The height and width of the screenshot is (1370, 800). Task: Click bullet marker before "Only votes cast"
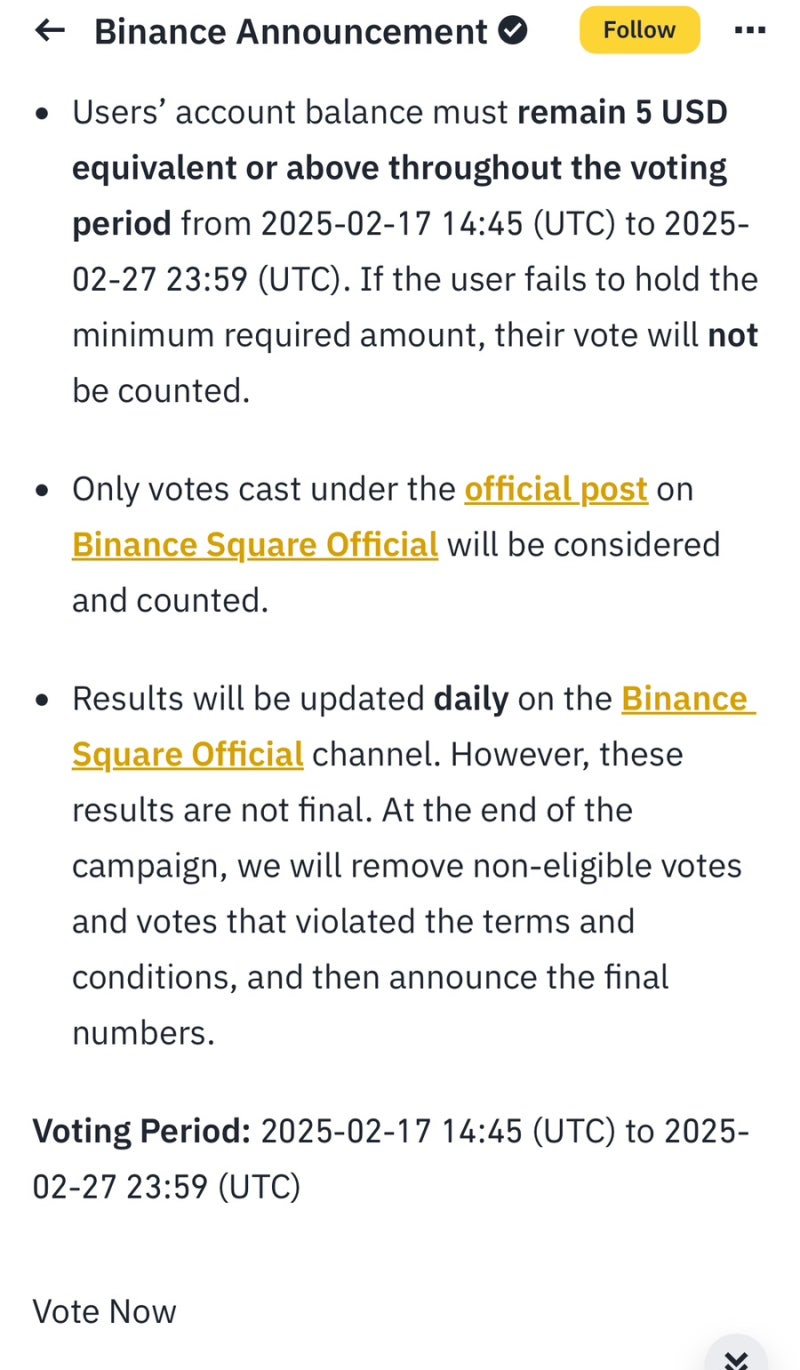[x=41, y=490]
